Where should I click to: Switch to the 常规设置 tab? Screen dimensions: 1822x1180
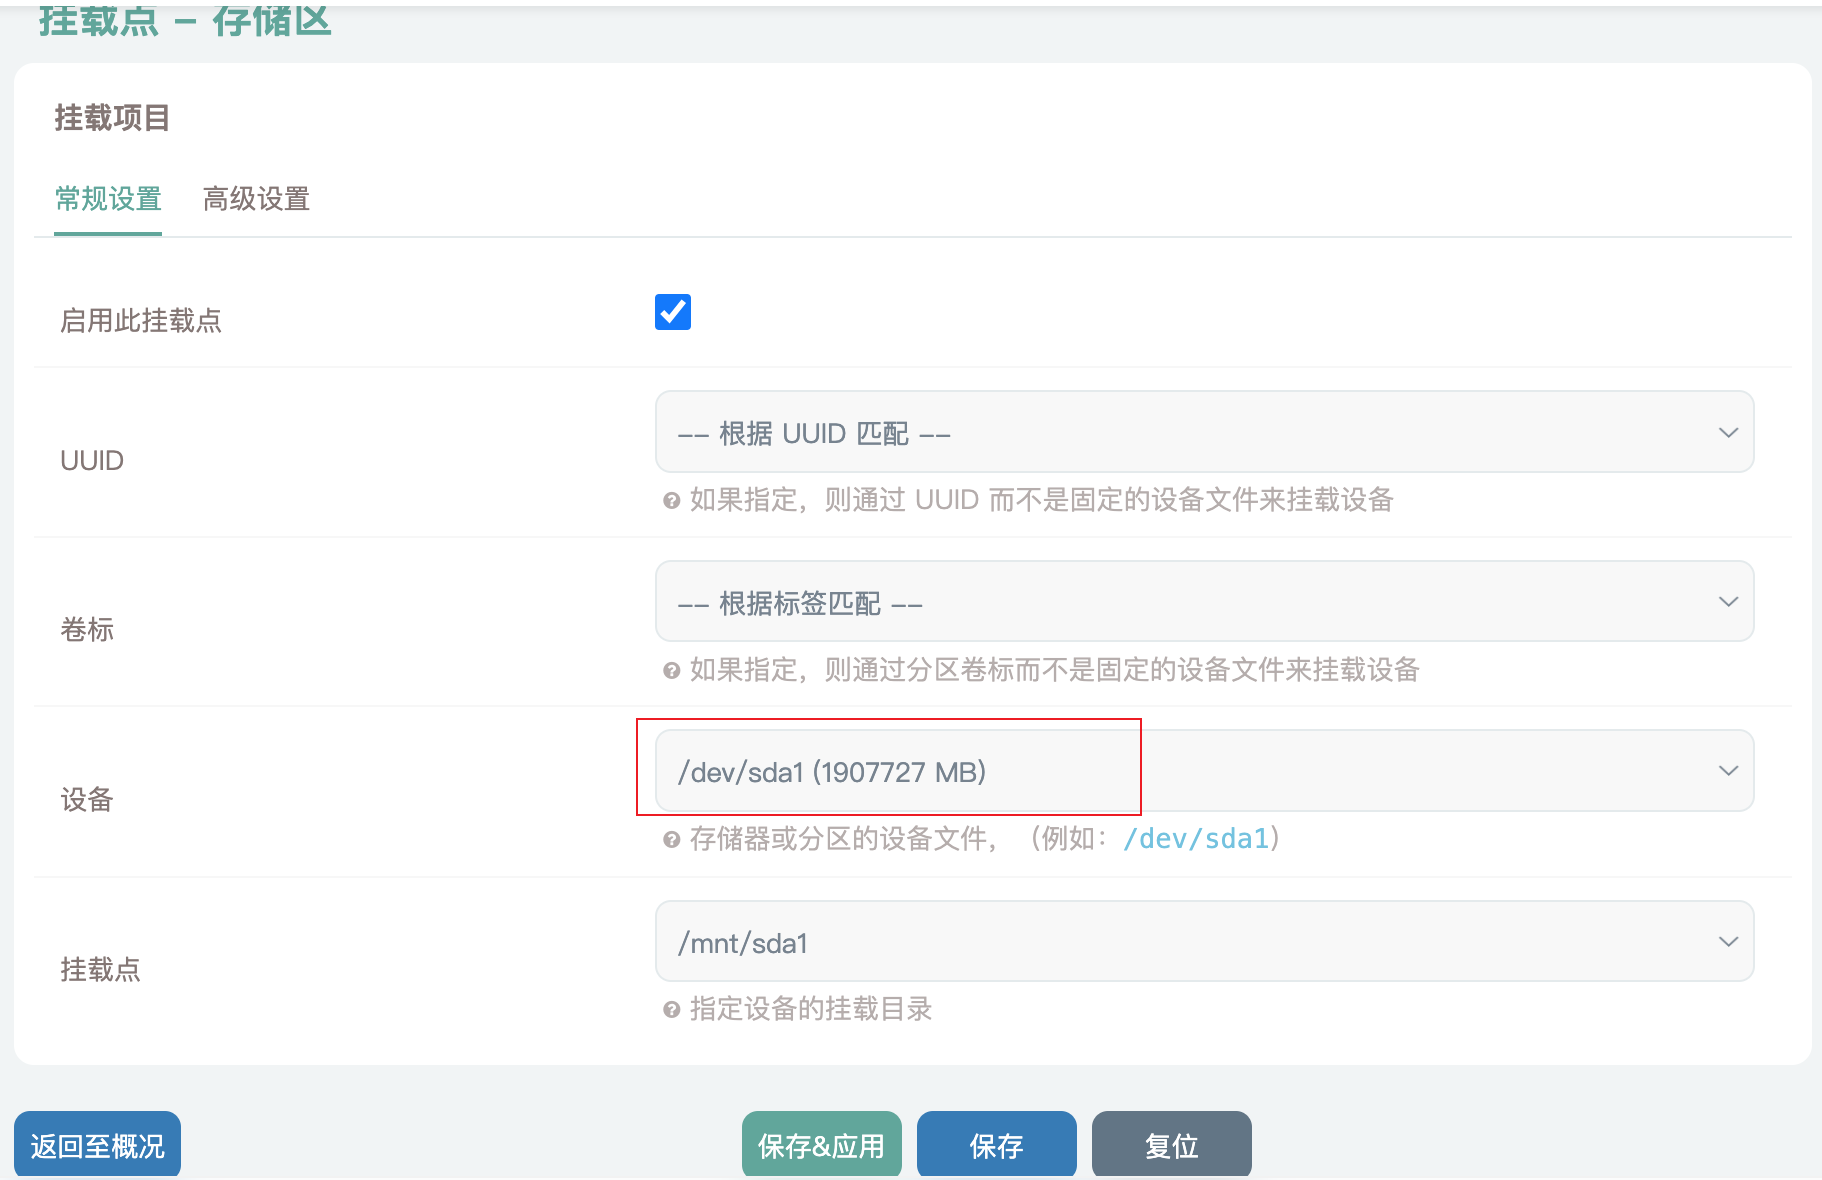coord(108,199)
